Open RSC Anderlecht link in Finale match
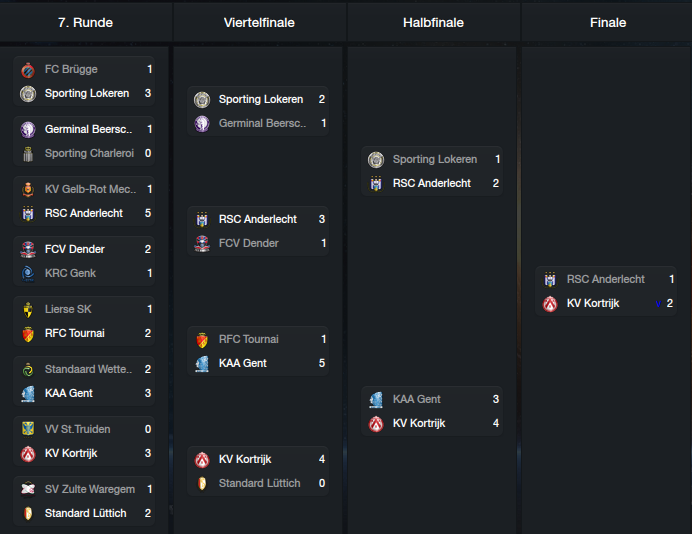692x534 pixels. [x=606, y=279]
